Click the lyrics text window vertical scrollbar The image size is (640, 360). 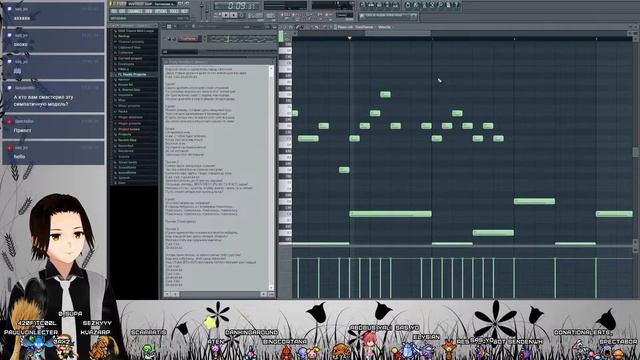tap(271, 178)
